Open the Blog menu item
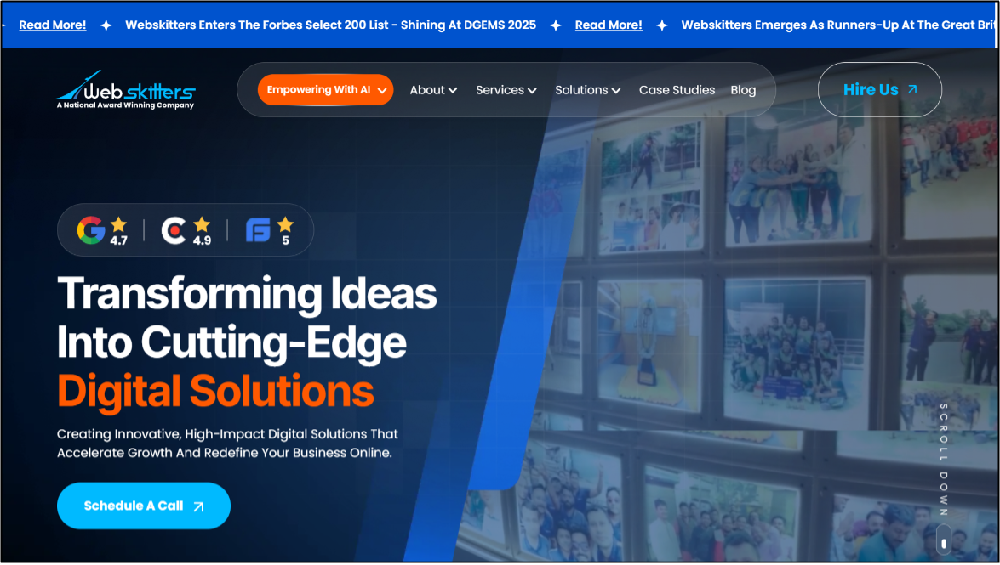The height and width of the screenshot is (565, 1000). click(x=743, y=90)
